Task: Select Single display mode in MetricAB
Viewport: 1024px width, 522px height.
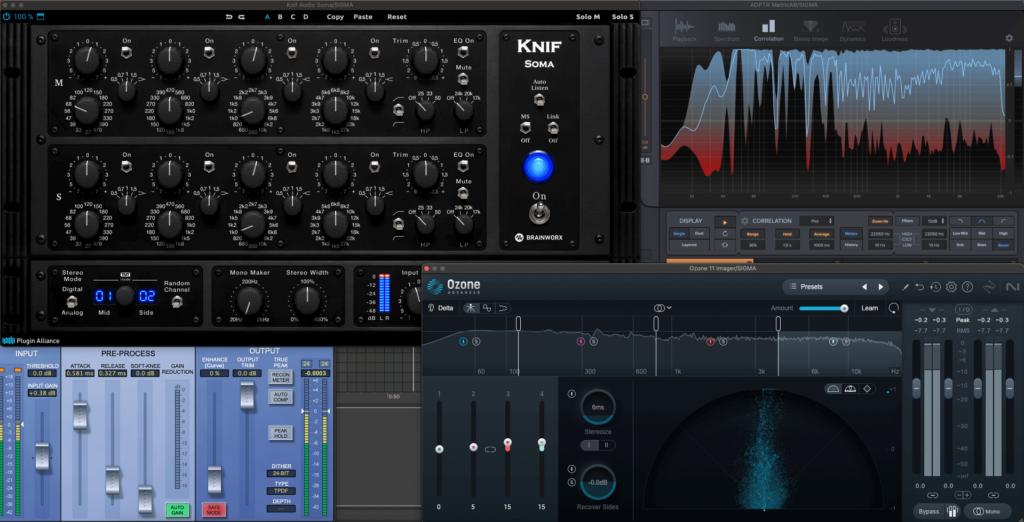Action: (x=679, y=233)
